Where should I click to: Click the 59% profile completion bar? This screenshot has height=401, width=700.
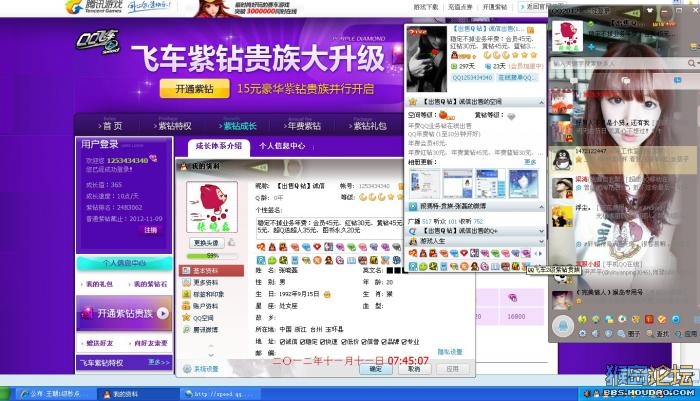pyautogui.click(x=212, y=256)
